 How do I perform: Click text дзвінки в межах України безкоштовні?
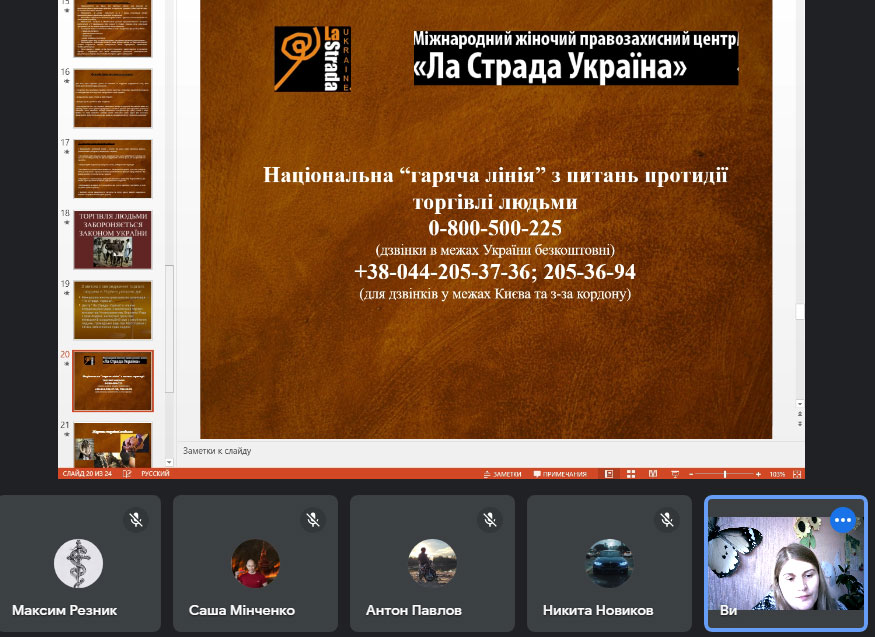pyautogui.click(x=495, y=250)
